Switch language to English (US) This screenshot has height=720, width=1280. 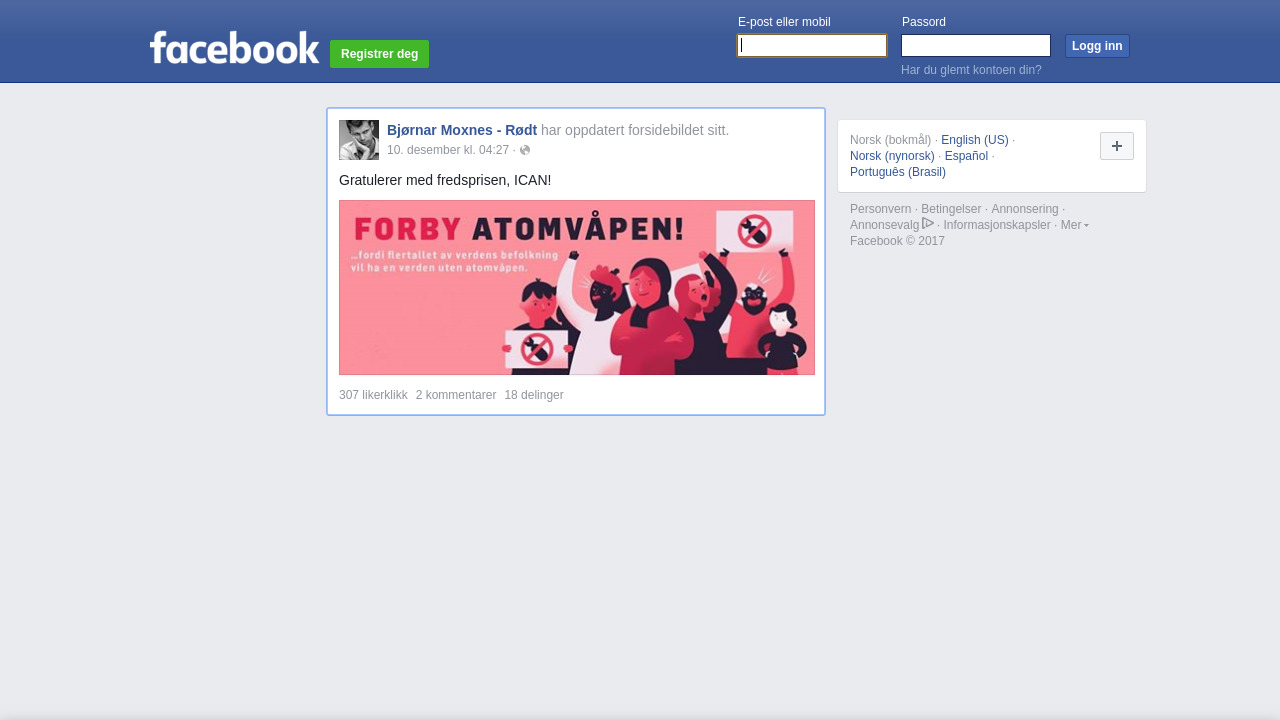[975, 140]
